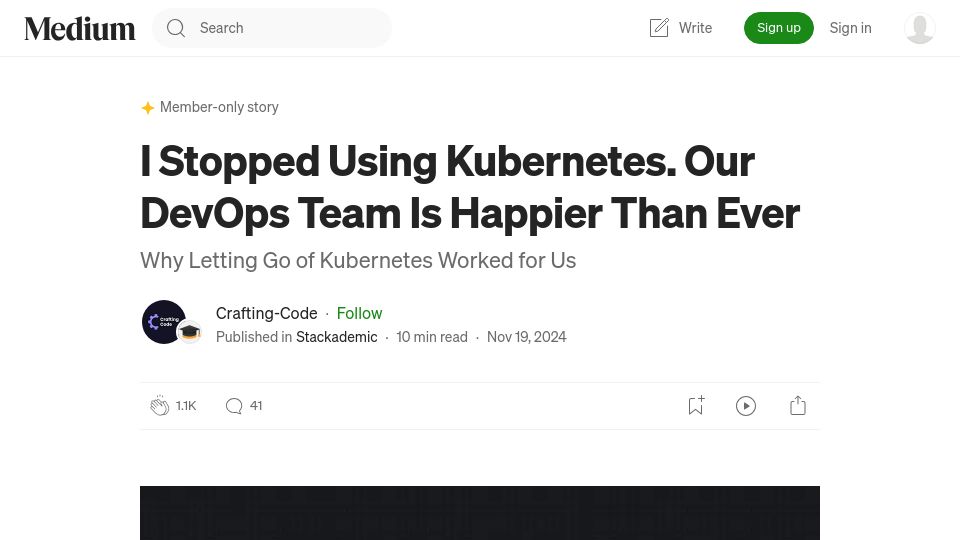Select the Member-only story label
960x540 pixels.
point(219,107)
